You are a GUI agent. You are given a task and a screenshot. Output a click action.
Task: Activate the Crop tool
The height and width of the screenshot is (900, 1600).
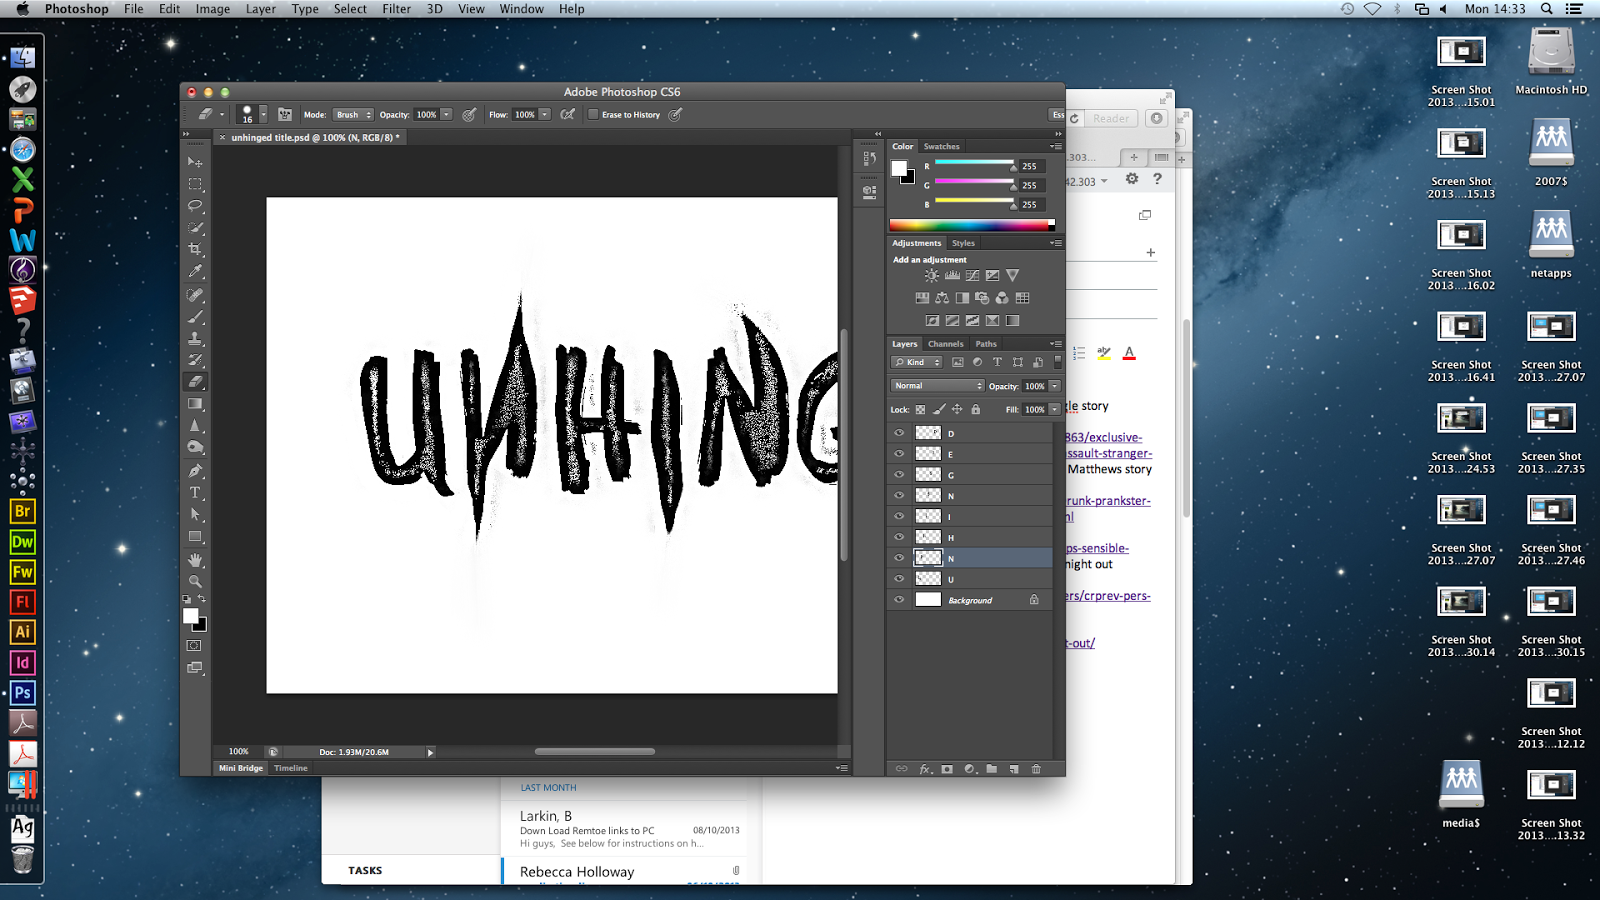click(196, 250)
